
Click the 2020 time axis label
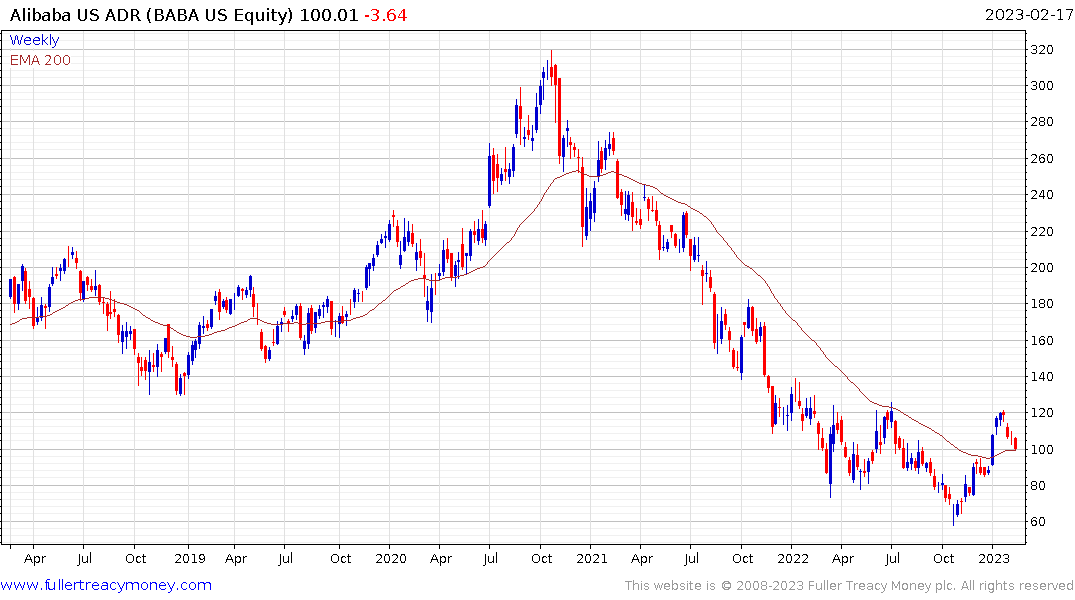click(x=391, y=558)
